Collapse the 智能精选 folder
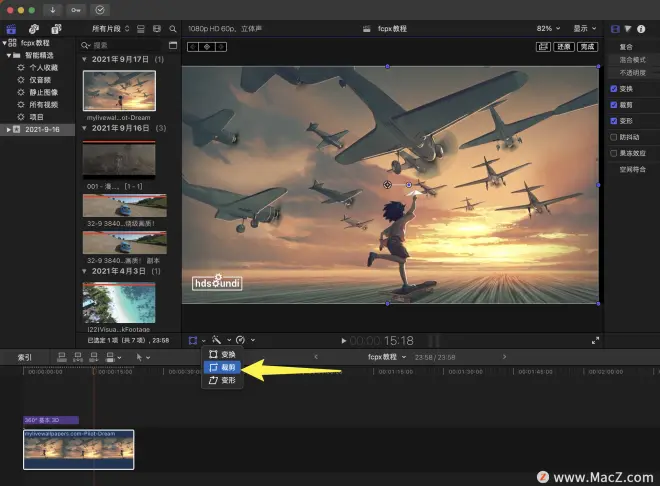The height and width of the screenshot is (486, 660). (8, 55)
